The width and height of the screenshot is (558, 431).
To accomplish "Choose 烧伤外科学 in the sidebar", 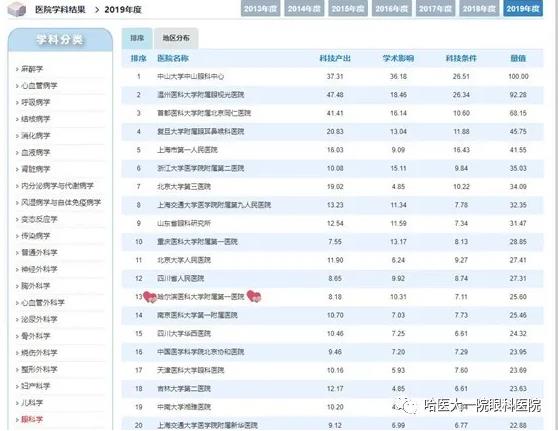I will click(x=39, y=353).
